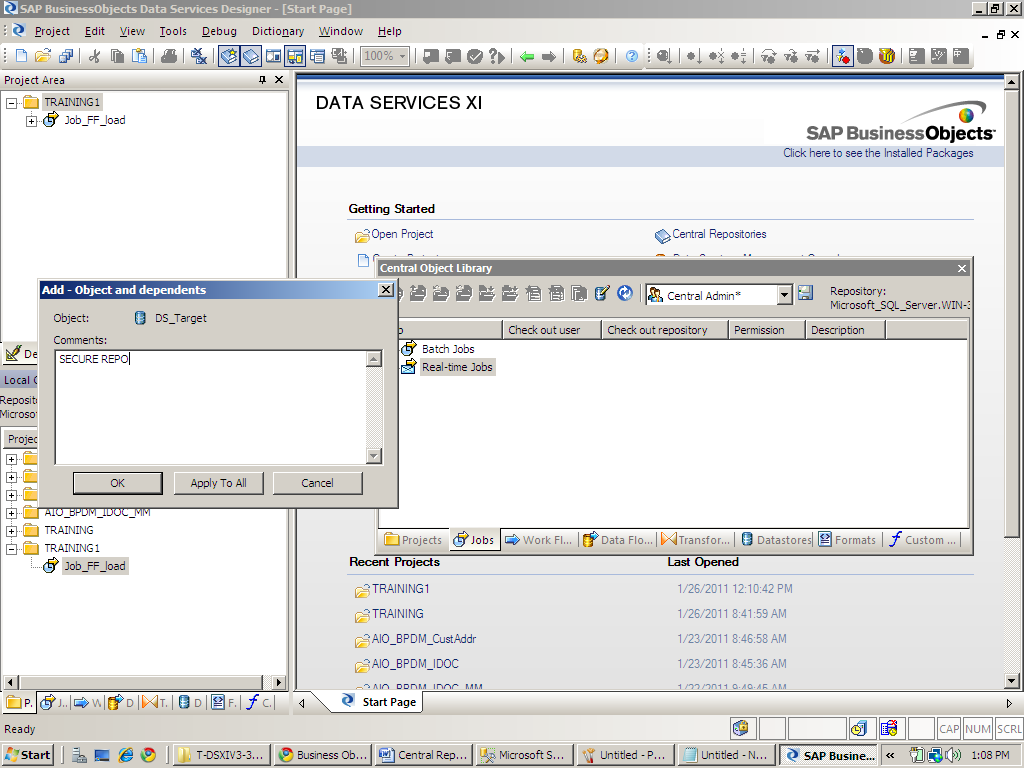Click the Save icon next to Central Admin
The image size is (1024, 768).
click(805, 293)
